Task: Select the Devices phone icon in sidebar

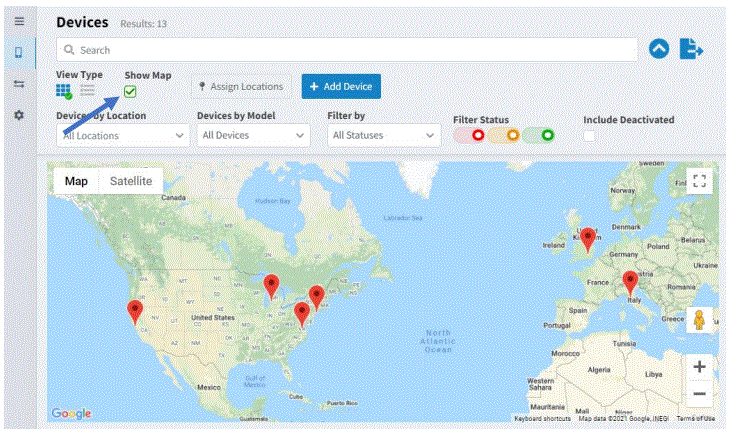Action: [x=19, y=52]
